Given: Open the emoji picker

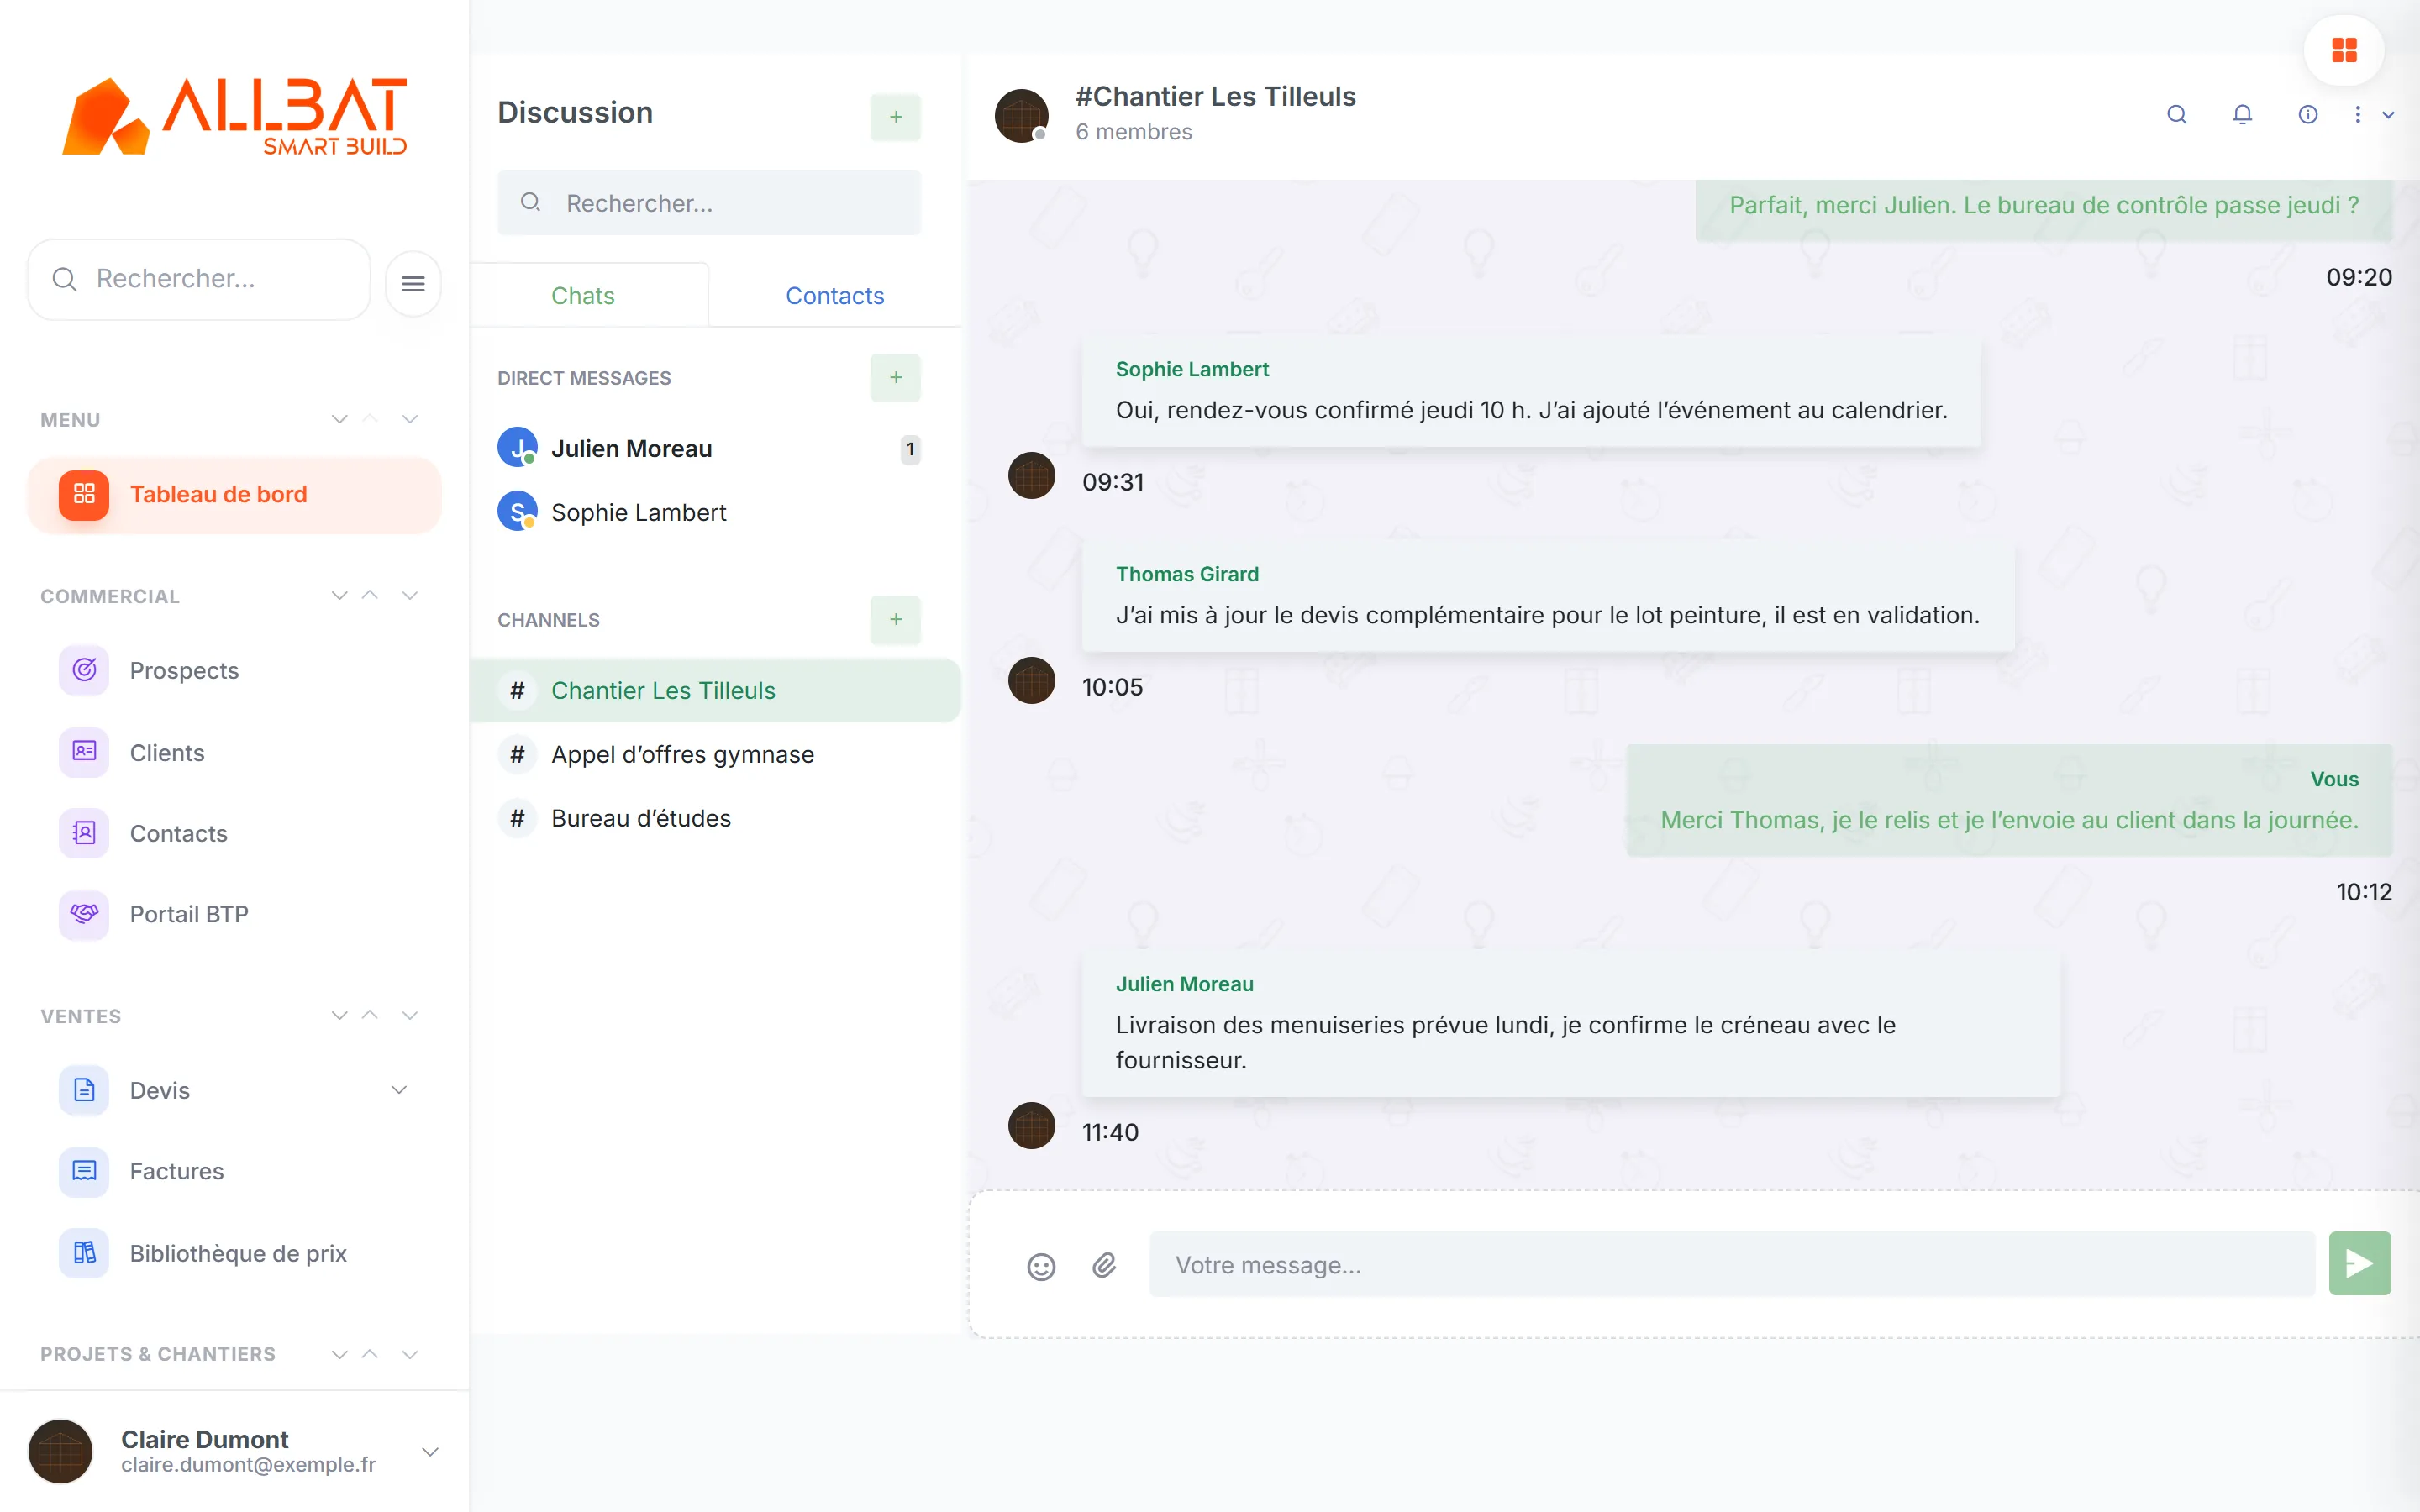Looking at the screenshot, I should tap(1041, 1266).
